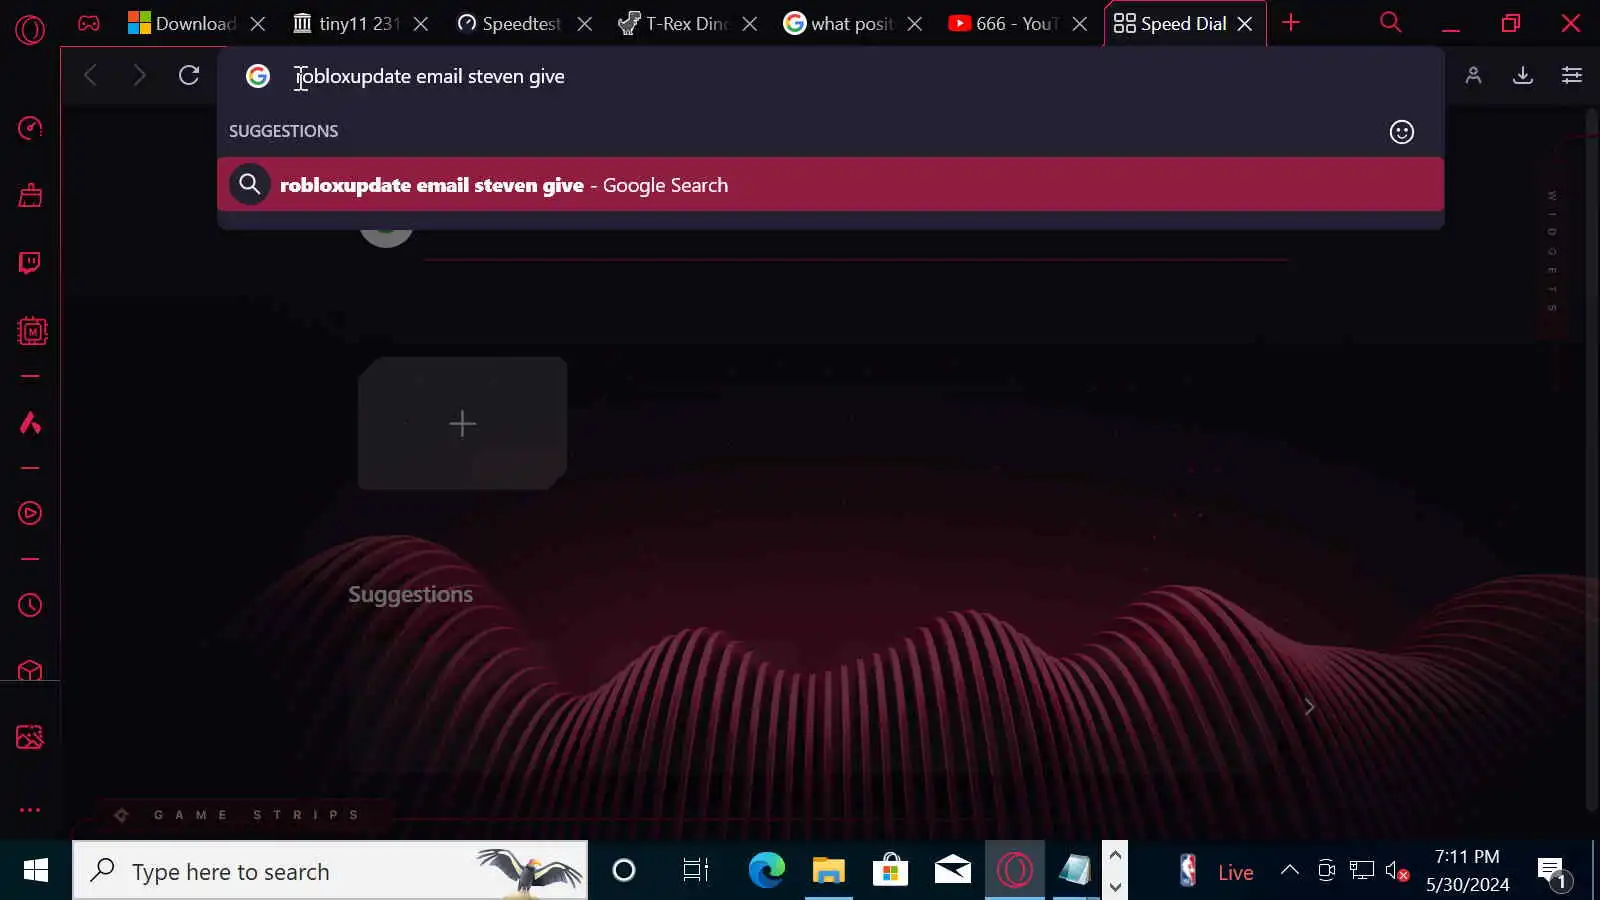
Task: Open the Windows notification center
Action: pos(1553,872)
